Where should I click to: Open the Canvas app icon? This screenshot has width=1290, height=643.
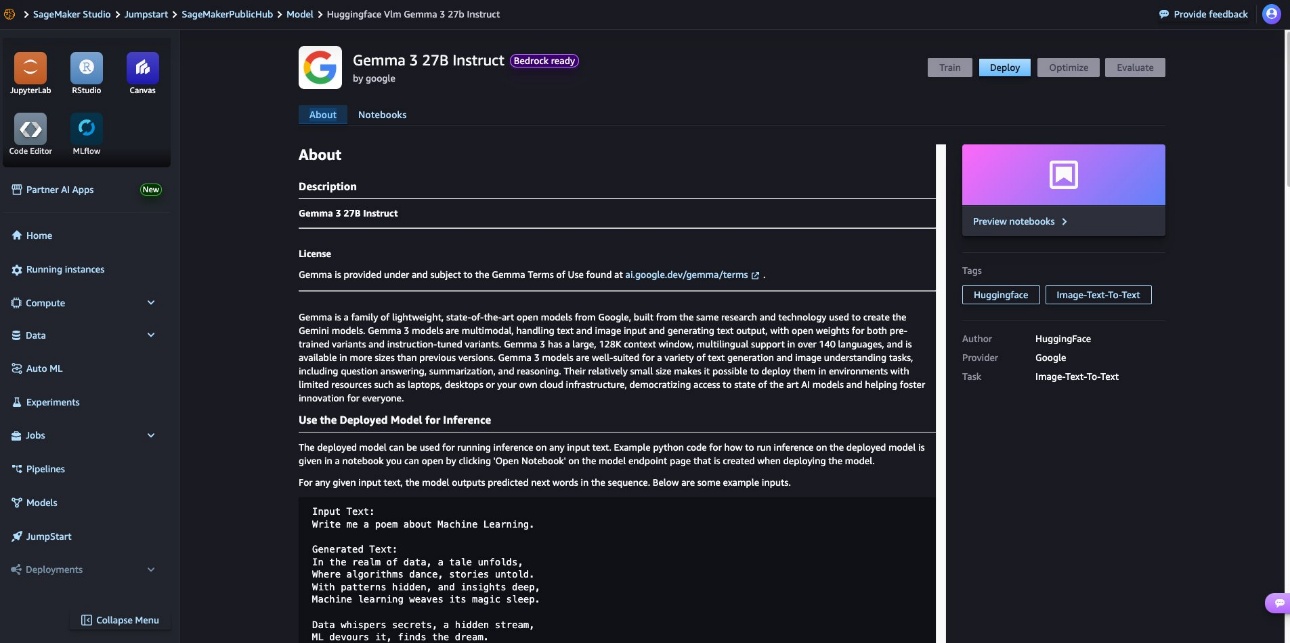[142, 68]
